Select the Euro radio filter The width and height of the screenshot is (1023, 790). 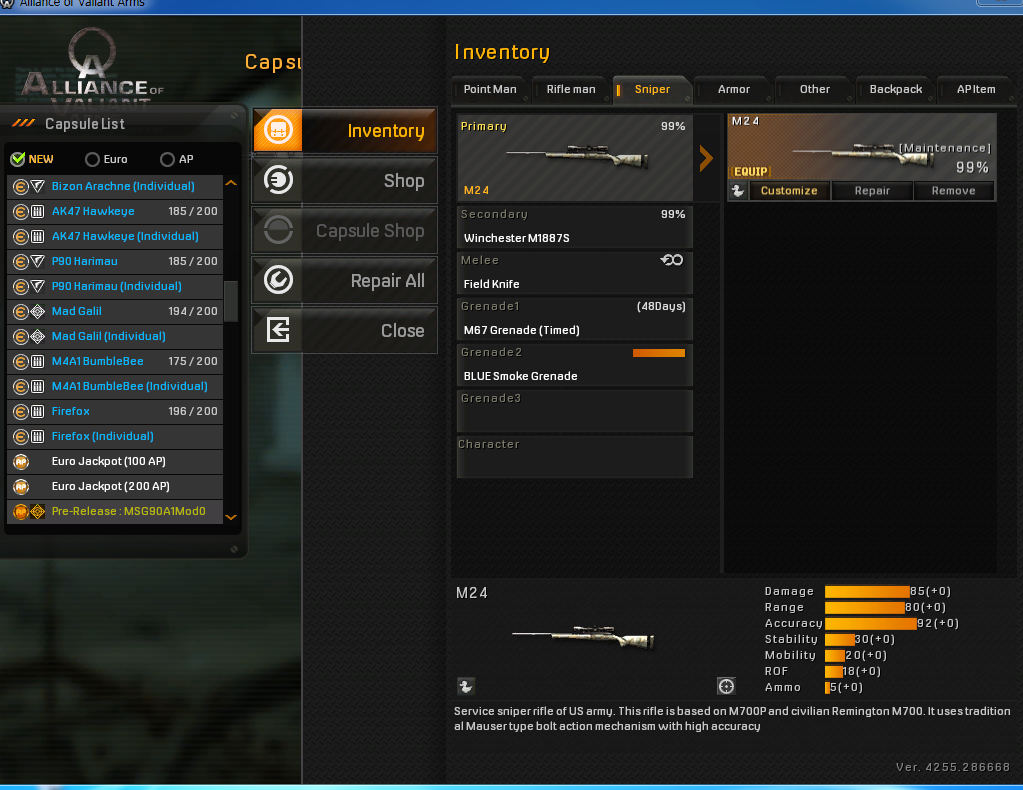(x=92, y=159)
